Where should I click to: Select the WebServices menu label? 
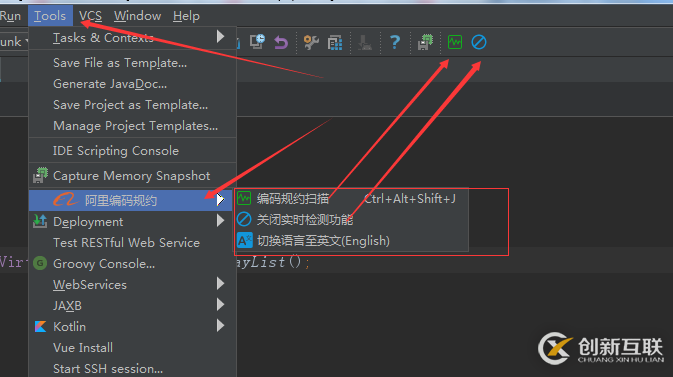(90, 285)
